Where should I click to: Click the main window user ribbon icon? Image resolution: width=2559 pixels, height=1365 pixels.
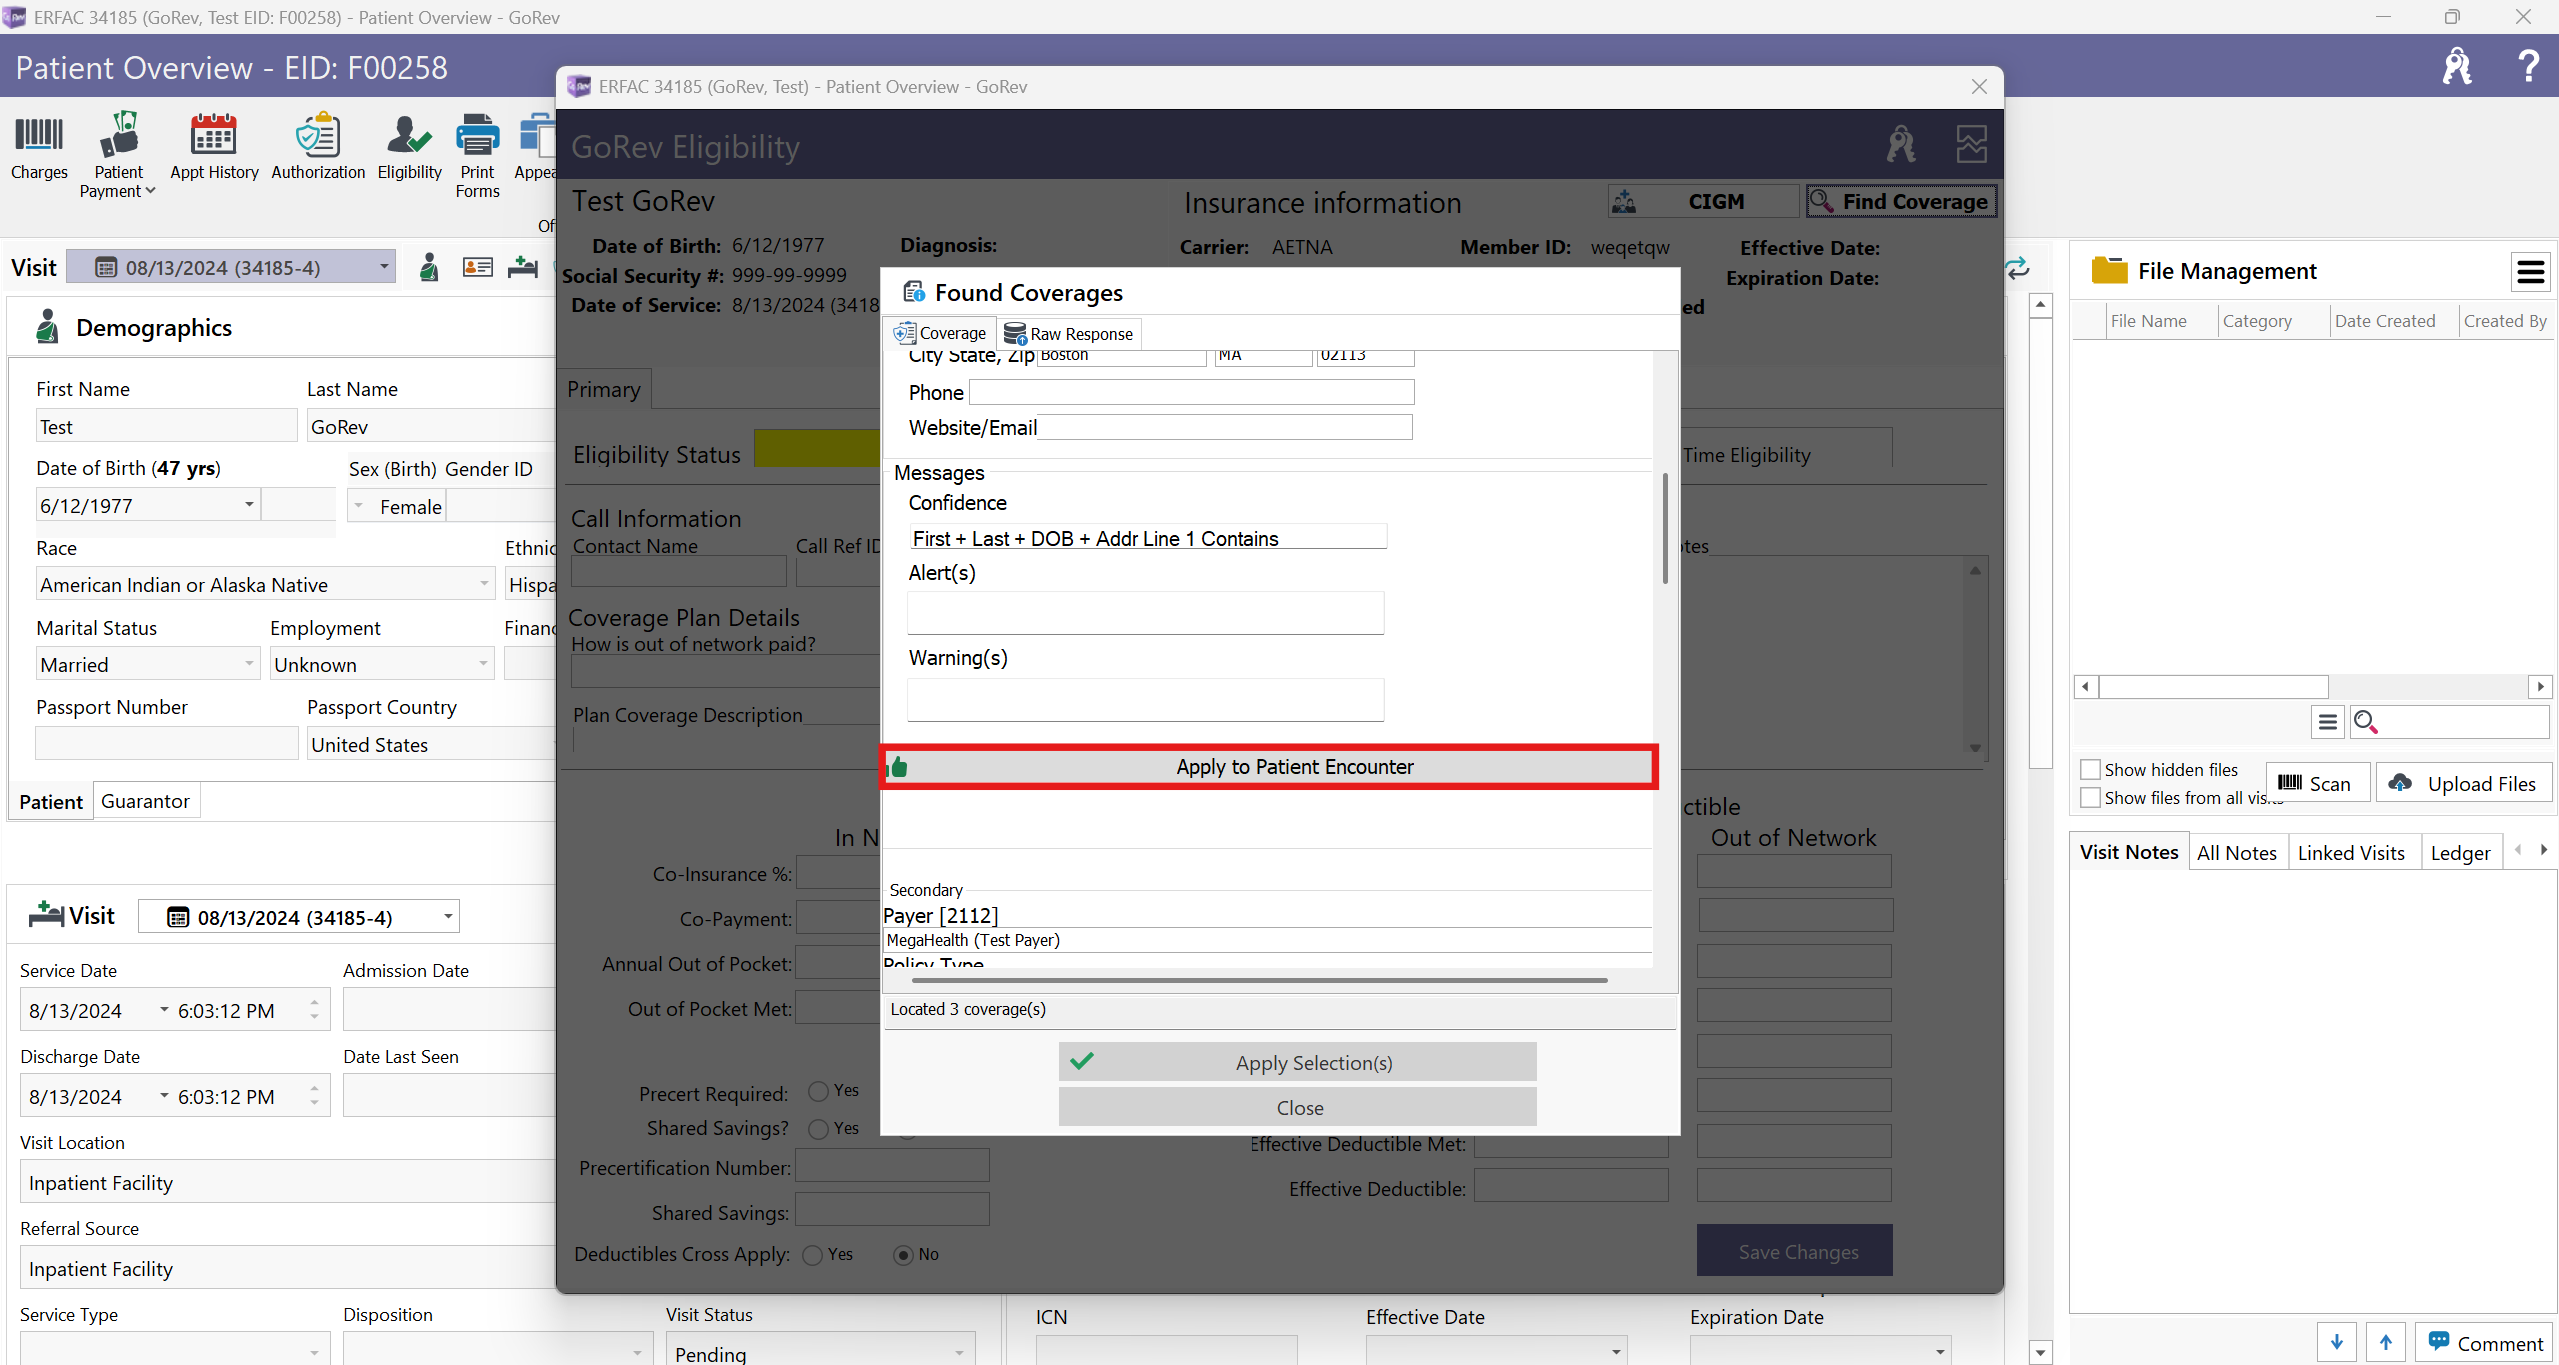click(2456, 66)
